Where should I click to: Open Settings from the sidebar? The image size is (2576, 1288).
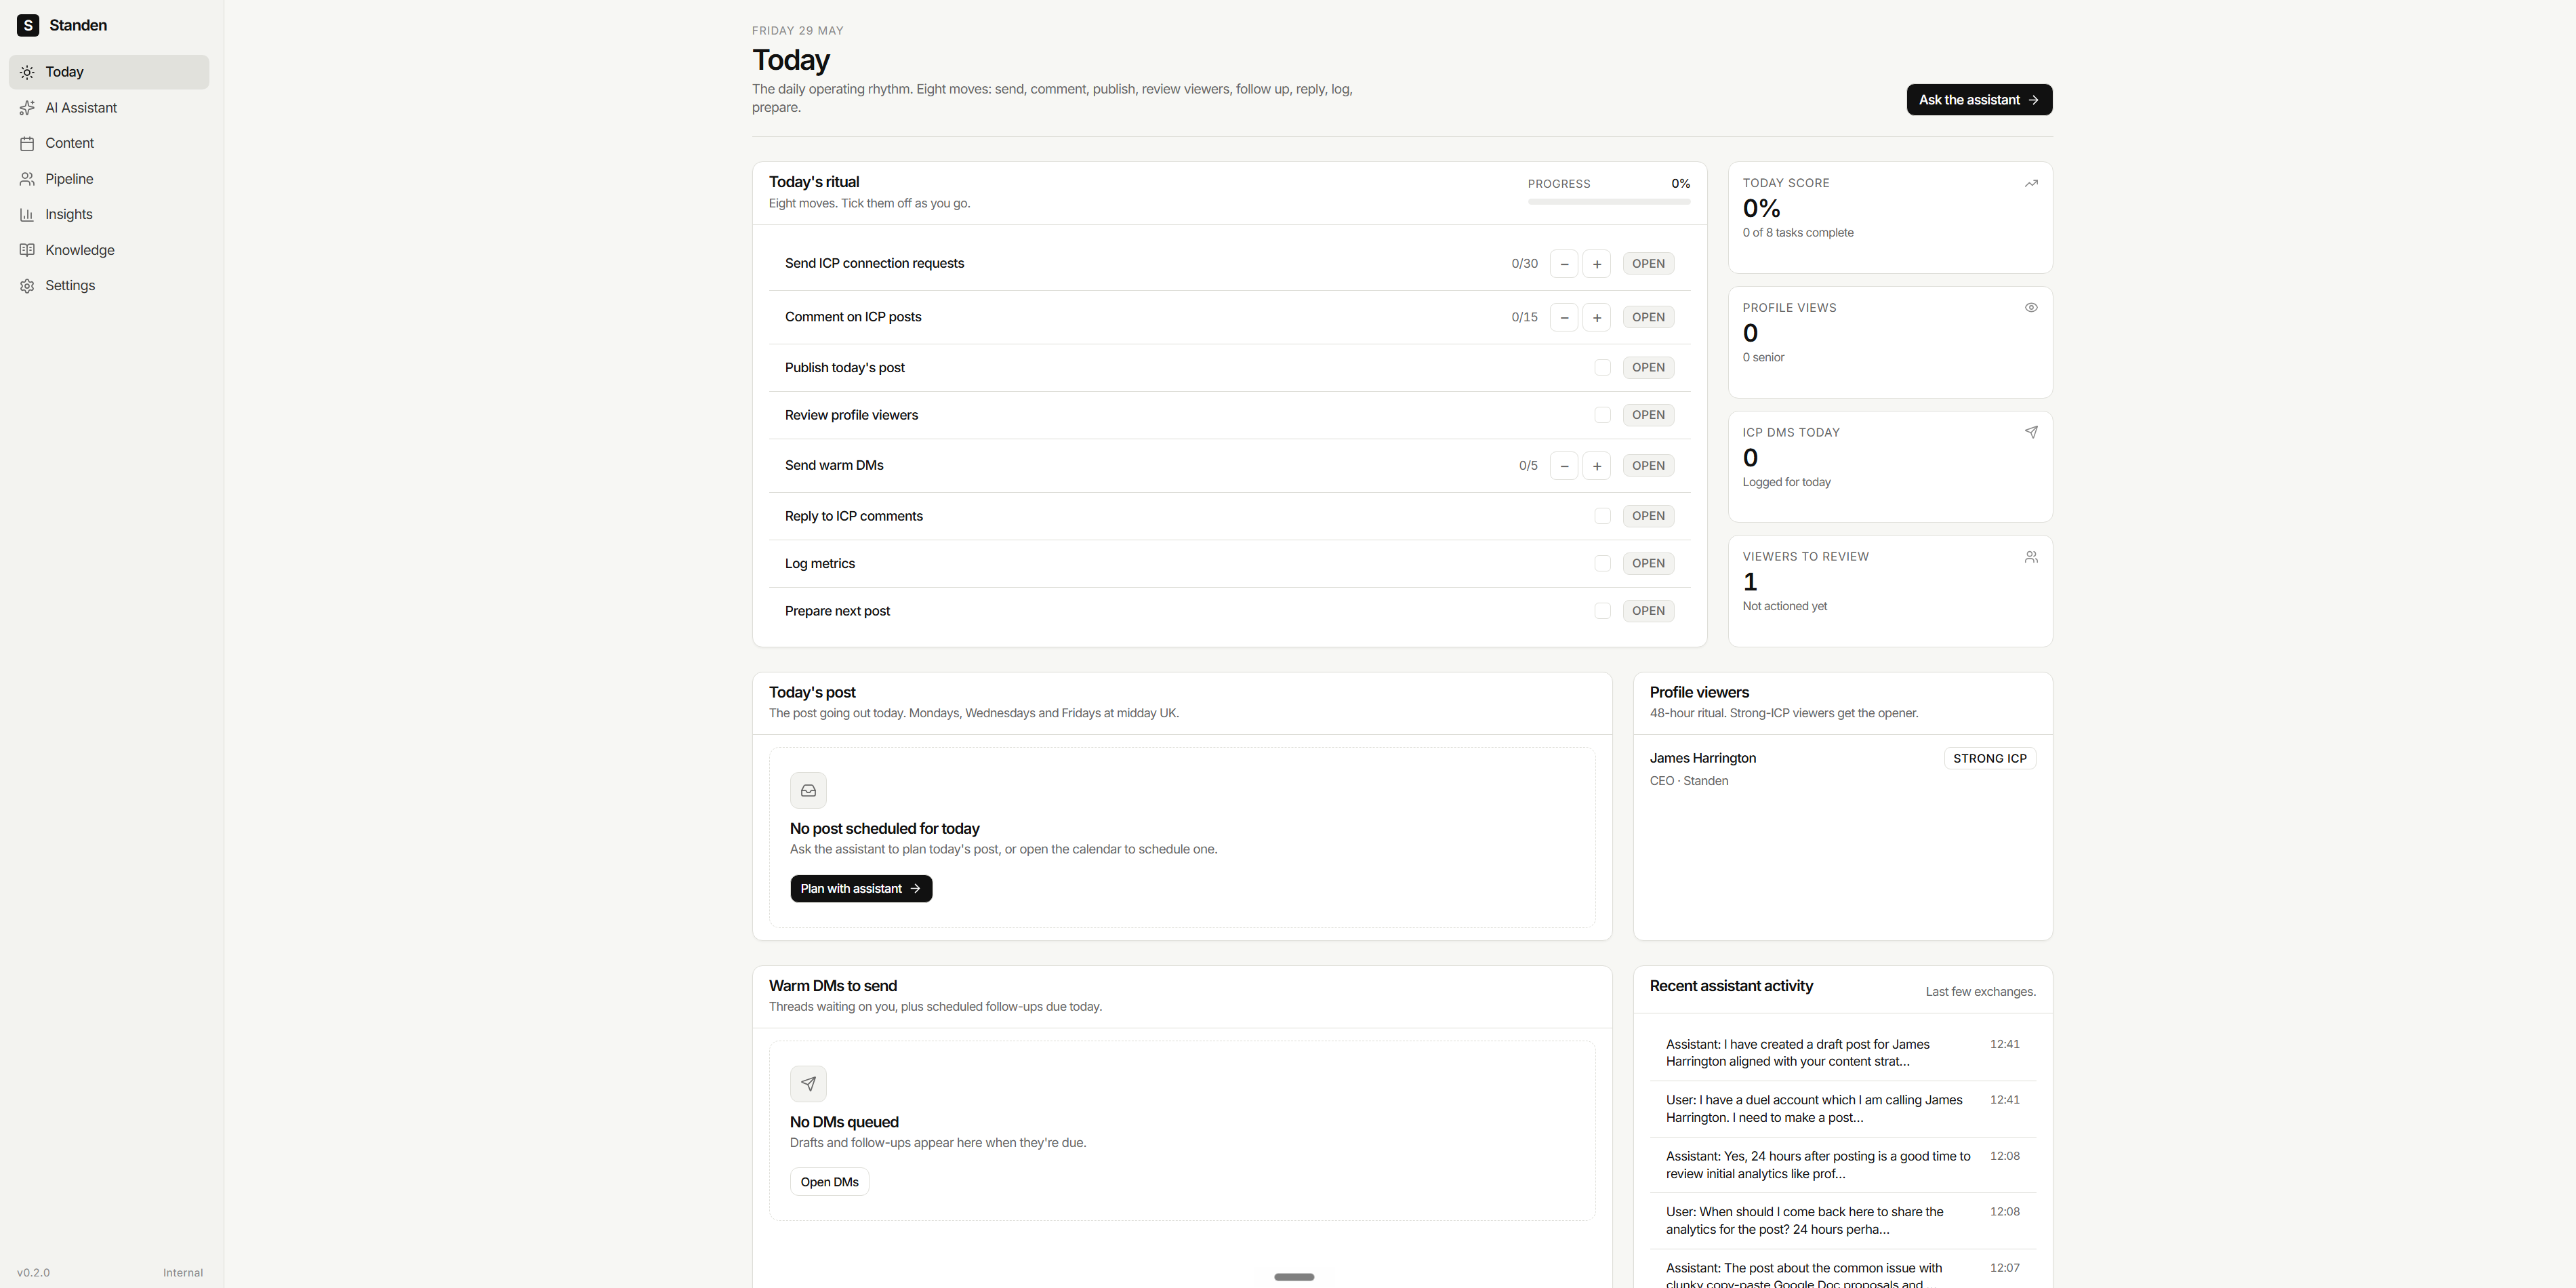[109, 286]
